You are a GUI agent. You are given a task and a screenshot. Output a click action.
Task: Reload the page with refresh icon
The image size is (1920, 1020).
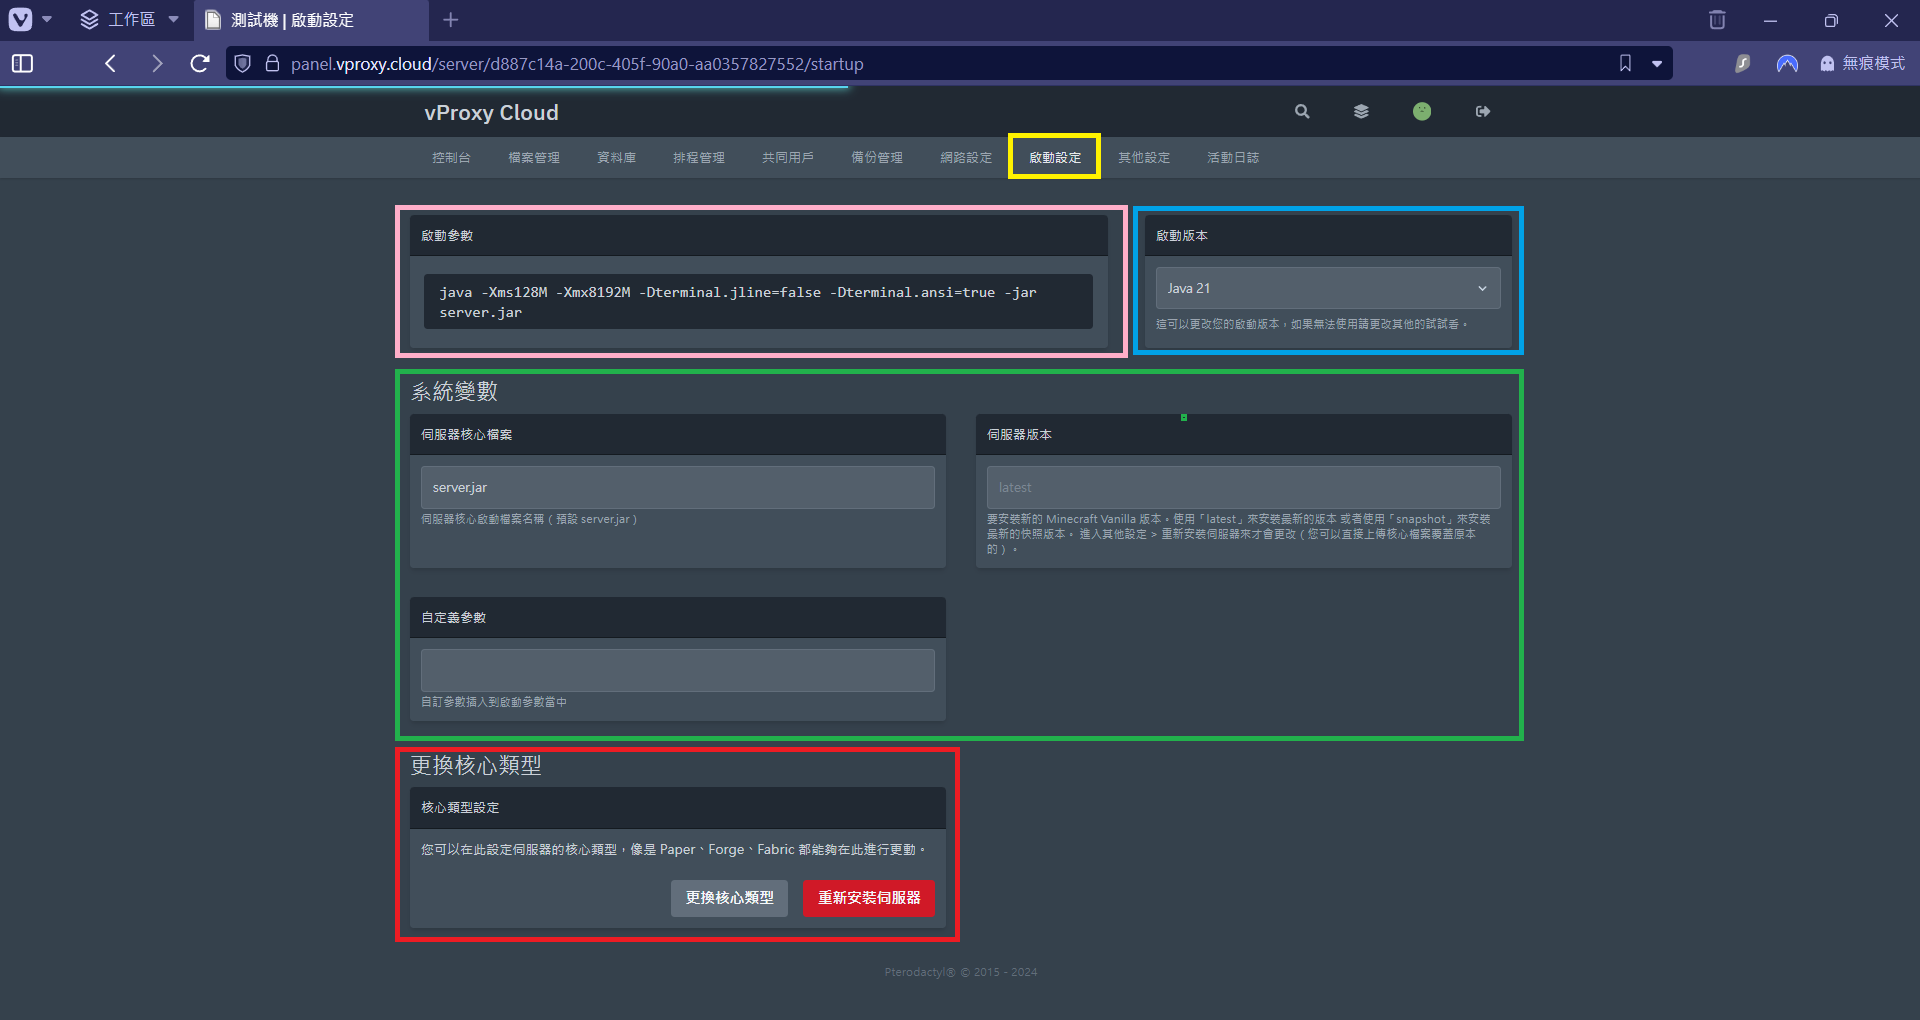[x=200, y=64]
